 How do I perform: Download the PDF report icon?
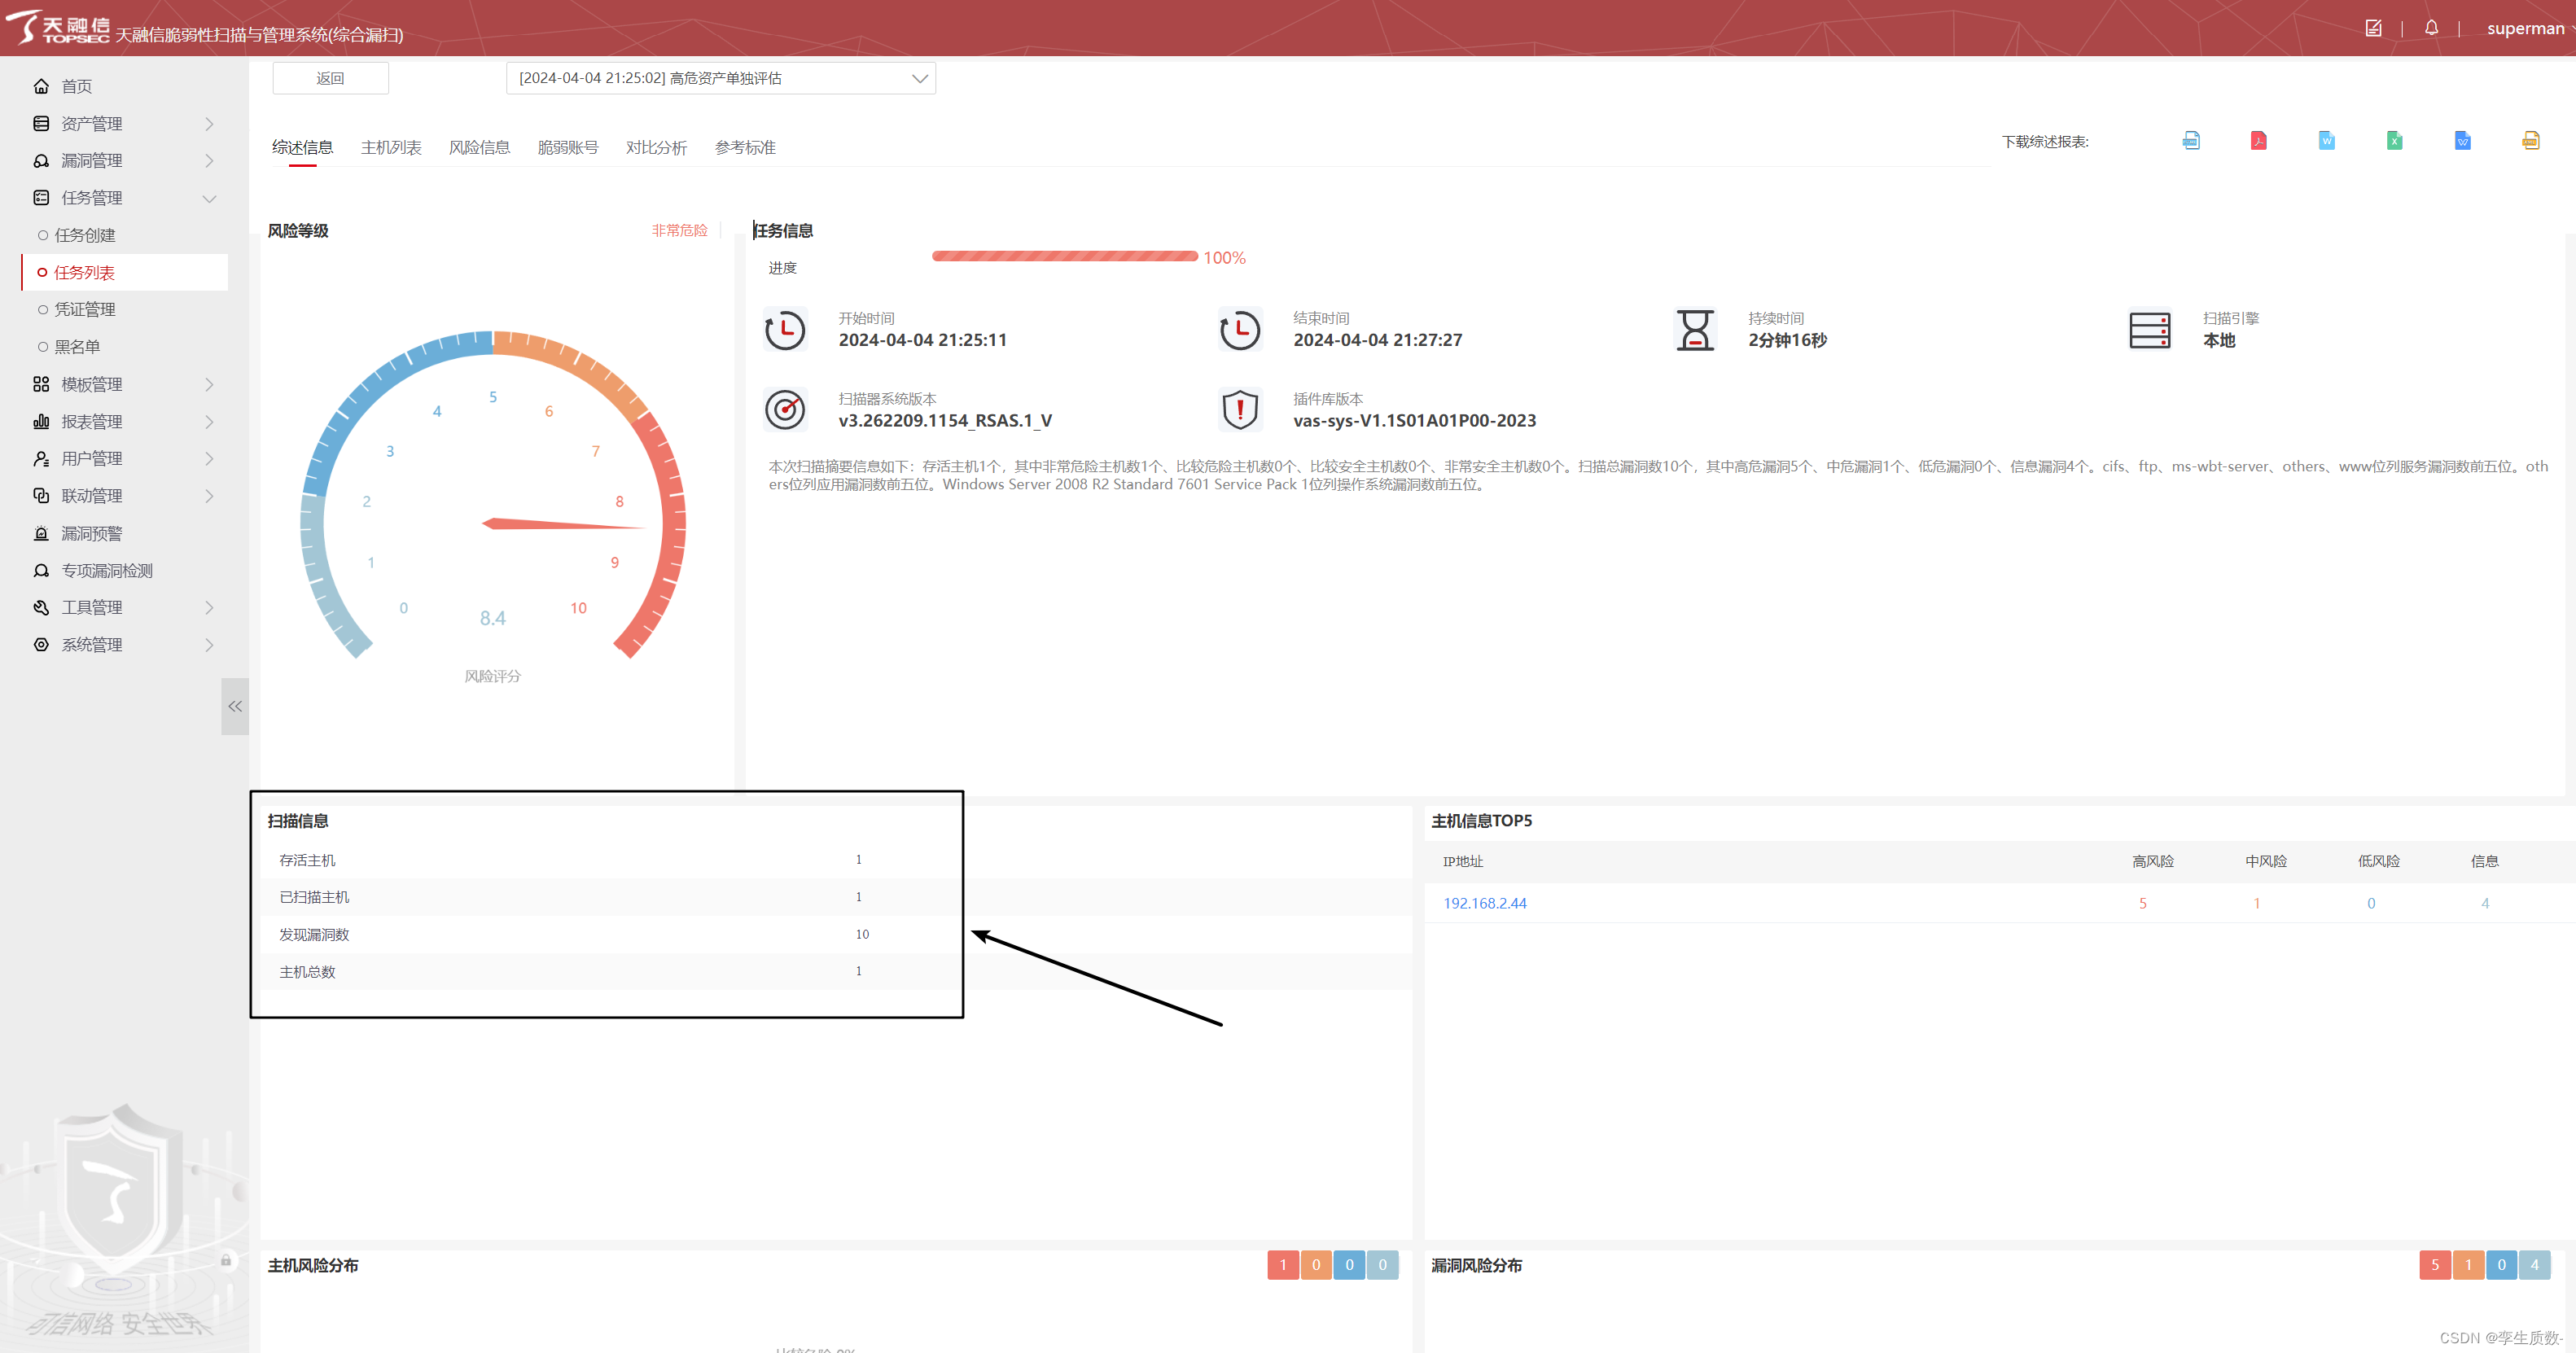(x=2258, y=141)
